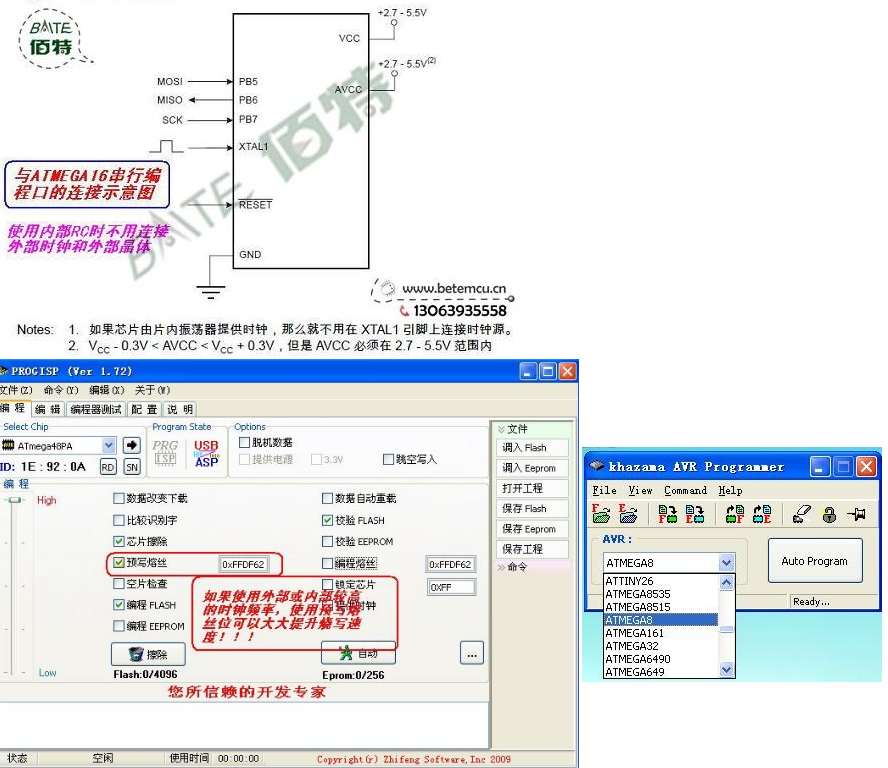Open PROGISP 命令(Y) menu
The width and height of the screenshot is (888, 768).
click(x=61, y=390)
